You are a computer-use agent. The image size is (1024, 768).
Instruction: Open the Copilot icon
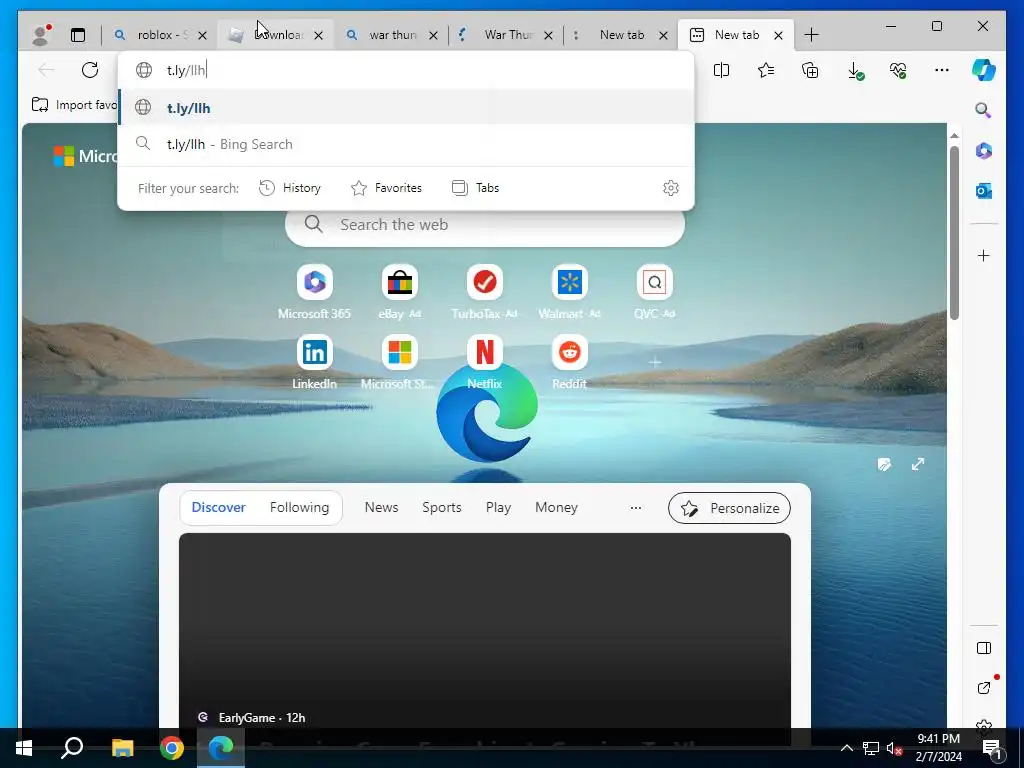(x=984, y=70)
